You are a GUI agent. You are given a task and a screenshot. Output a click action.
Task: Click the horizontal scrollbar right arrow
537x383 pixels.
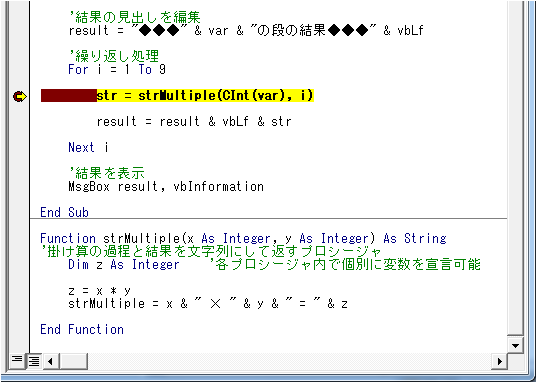point(499,361)
